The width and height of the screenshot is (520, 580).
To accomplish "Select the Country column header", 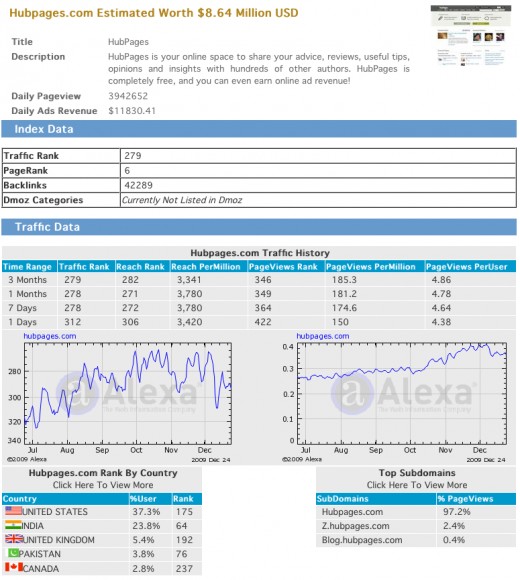I will tap(65, 499).
